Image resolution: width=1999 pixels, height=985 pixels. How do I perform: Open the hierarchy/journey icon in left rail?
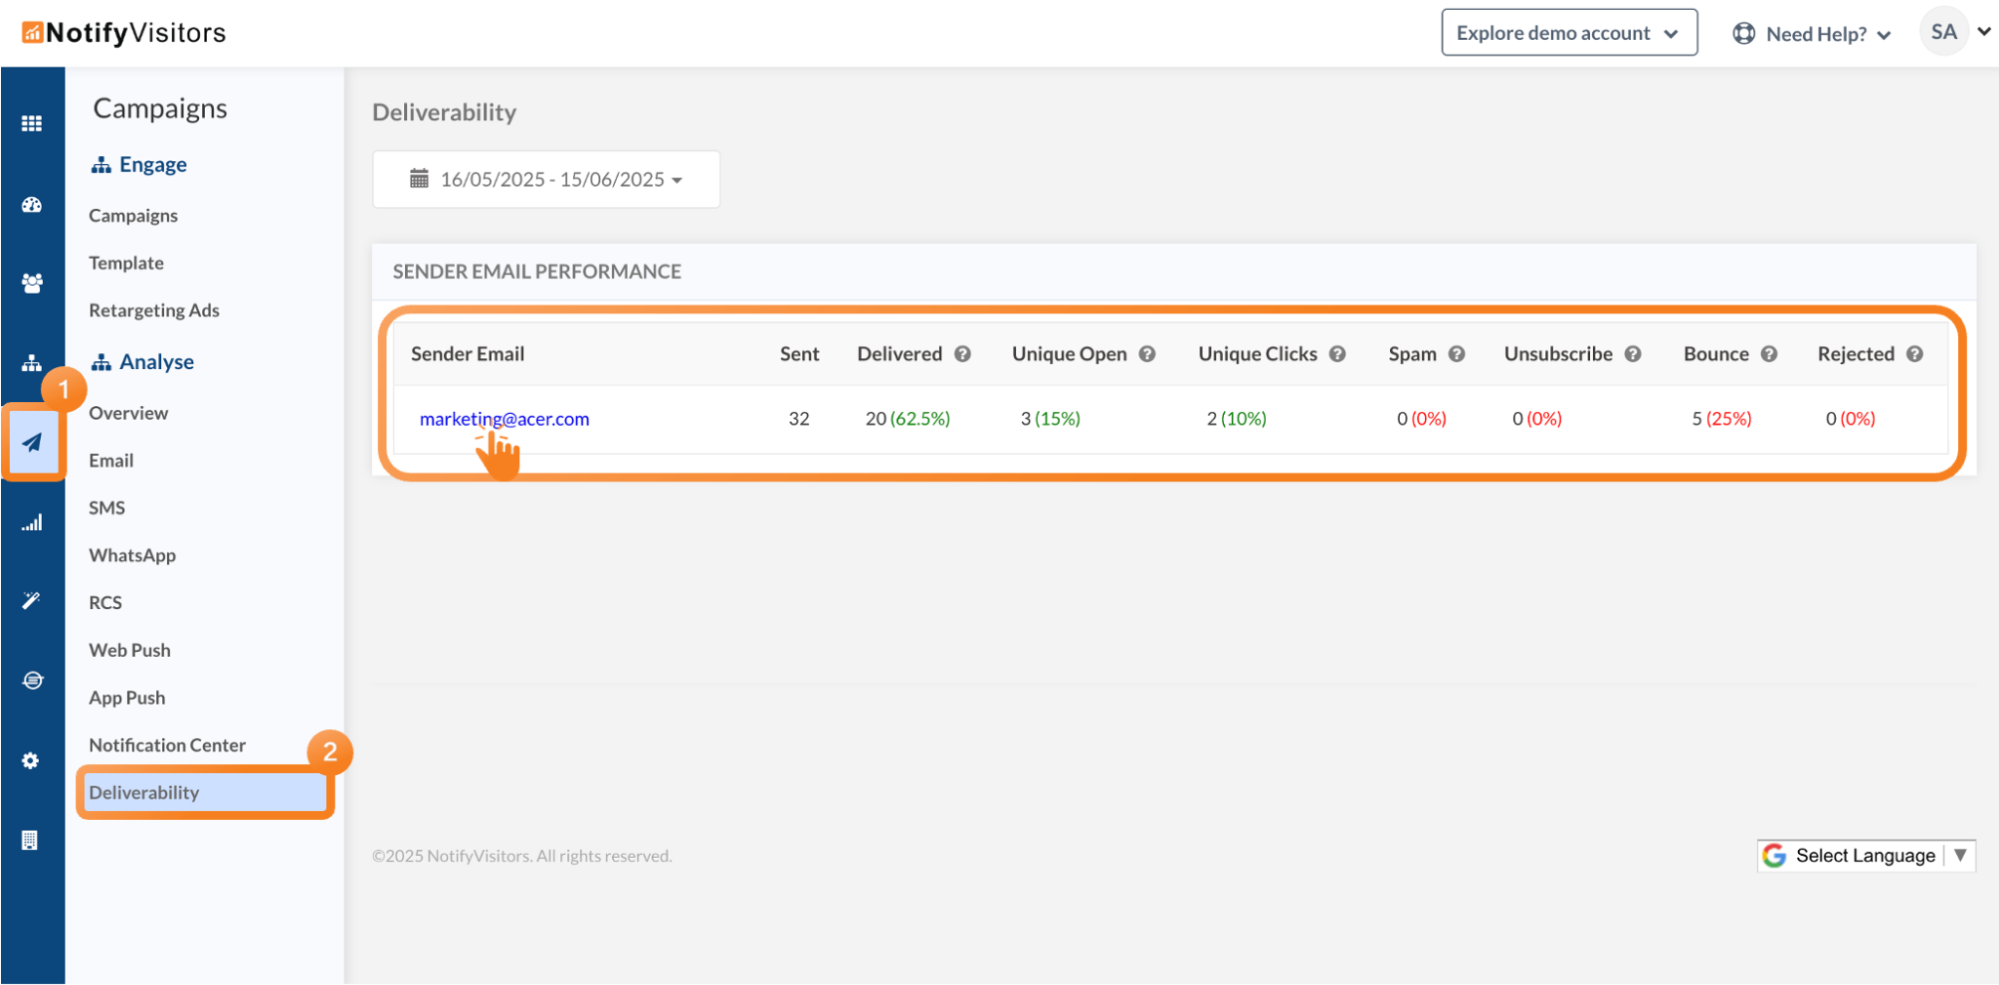click(32, 362)
